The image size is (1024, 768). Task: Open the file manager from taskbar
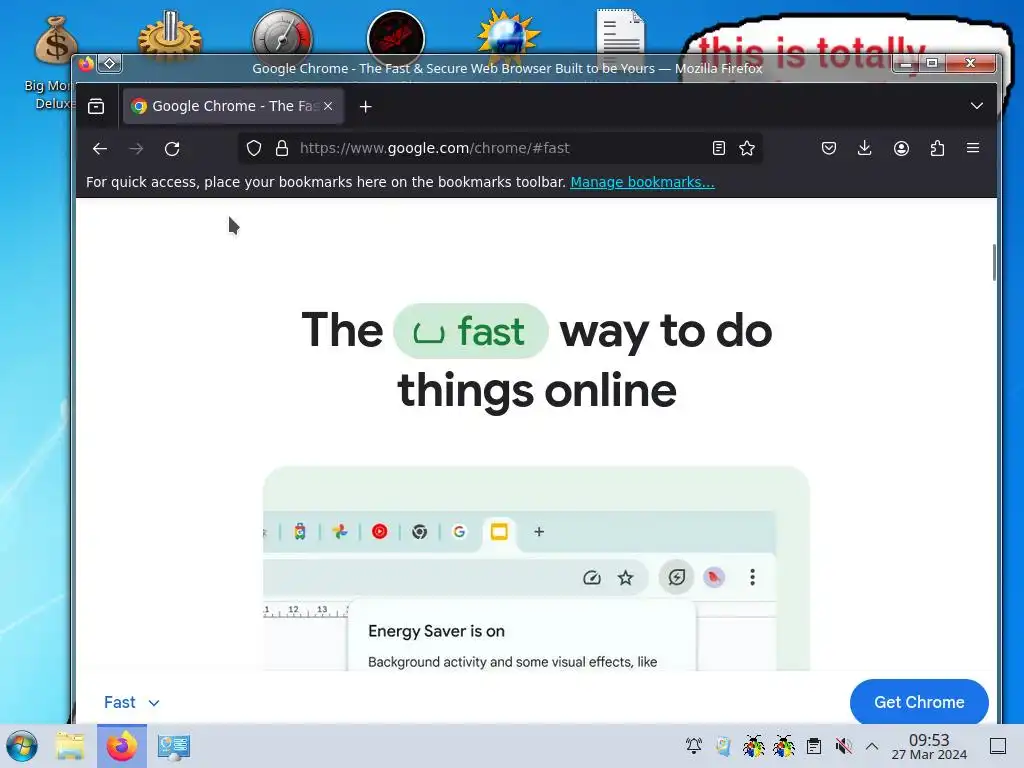(x=70, y=746)
